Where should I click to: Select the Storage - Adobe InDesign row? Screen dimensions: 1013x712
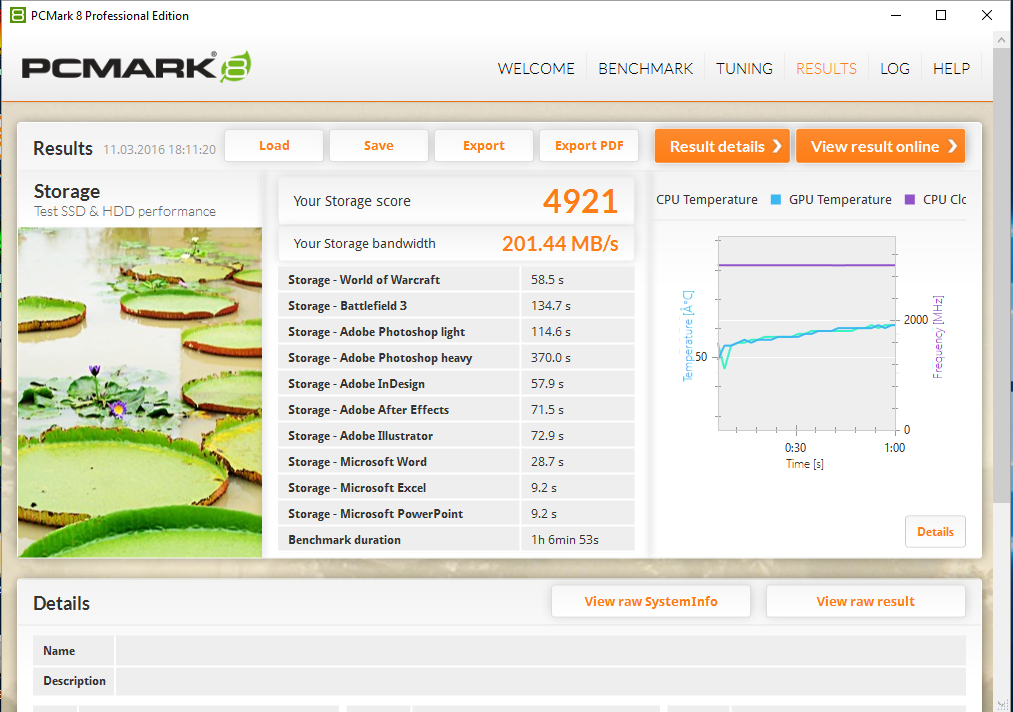pyautogui.click(x=456, y=384)
